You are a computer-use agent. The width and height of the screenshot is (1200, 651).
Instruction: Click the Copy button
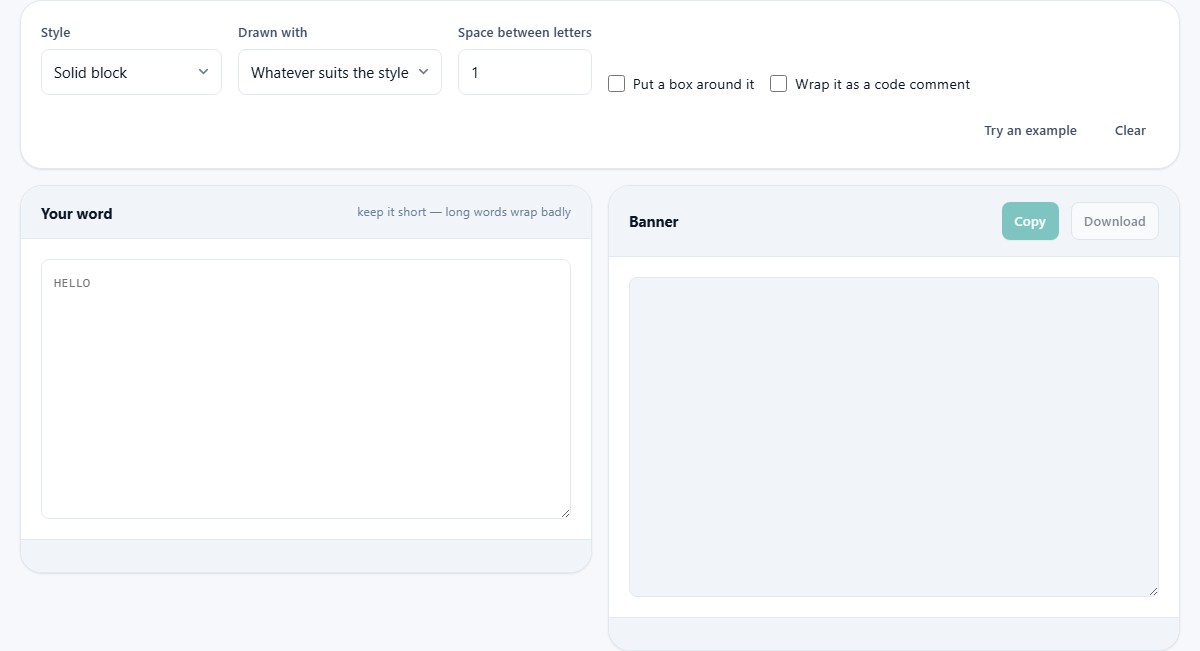(1030, 222)
